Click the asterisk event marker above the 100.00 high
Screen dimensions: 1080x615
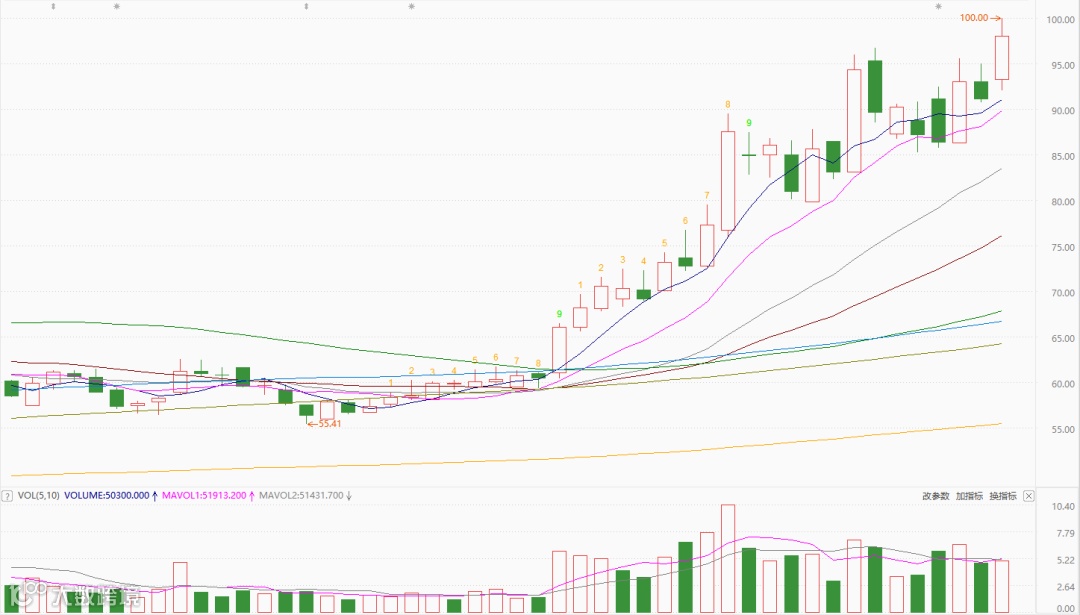click(938, 6)
